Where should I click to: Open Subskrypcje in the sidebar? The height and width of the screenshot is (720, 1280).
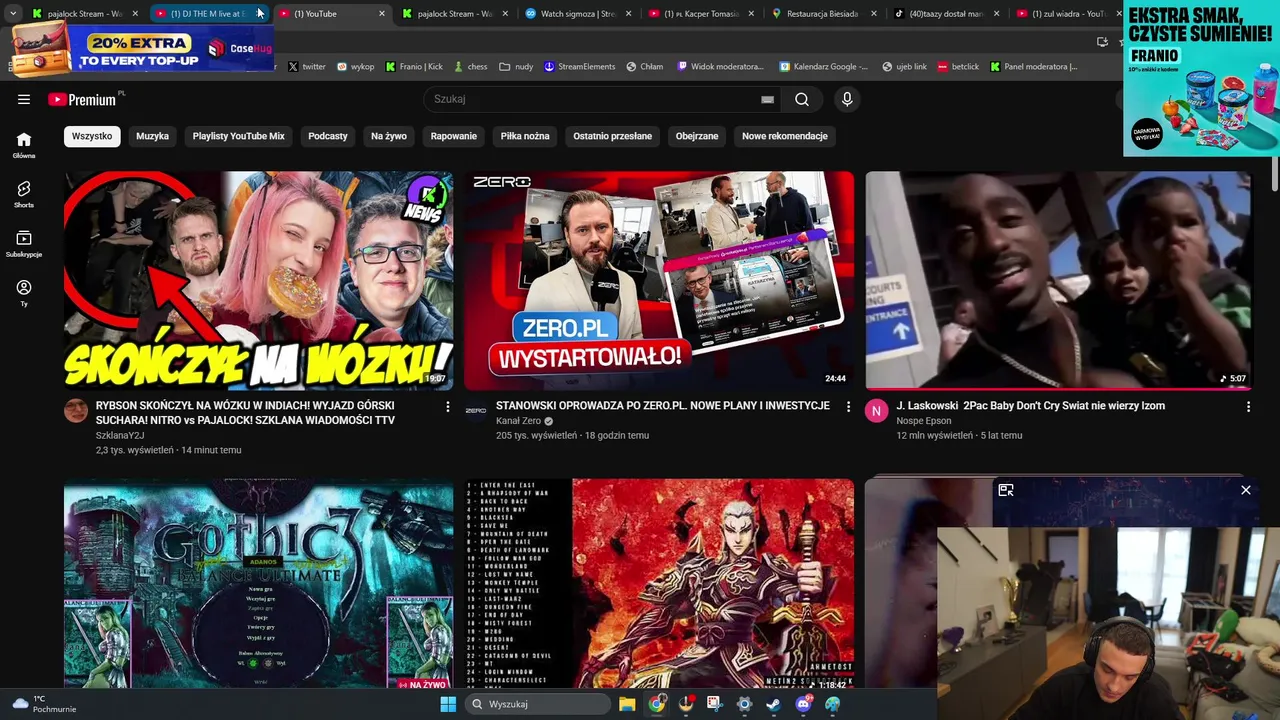pyautogui.click(x=24, y=244)
